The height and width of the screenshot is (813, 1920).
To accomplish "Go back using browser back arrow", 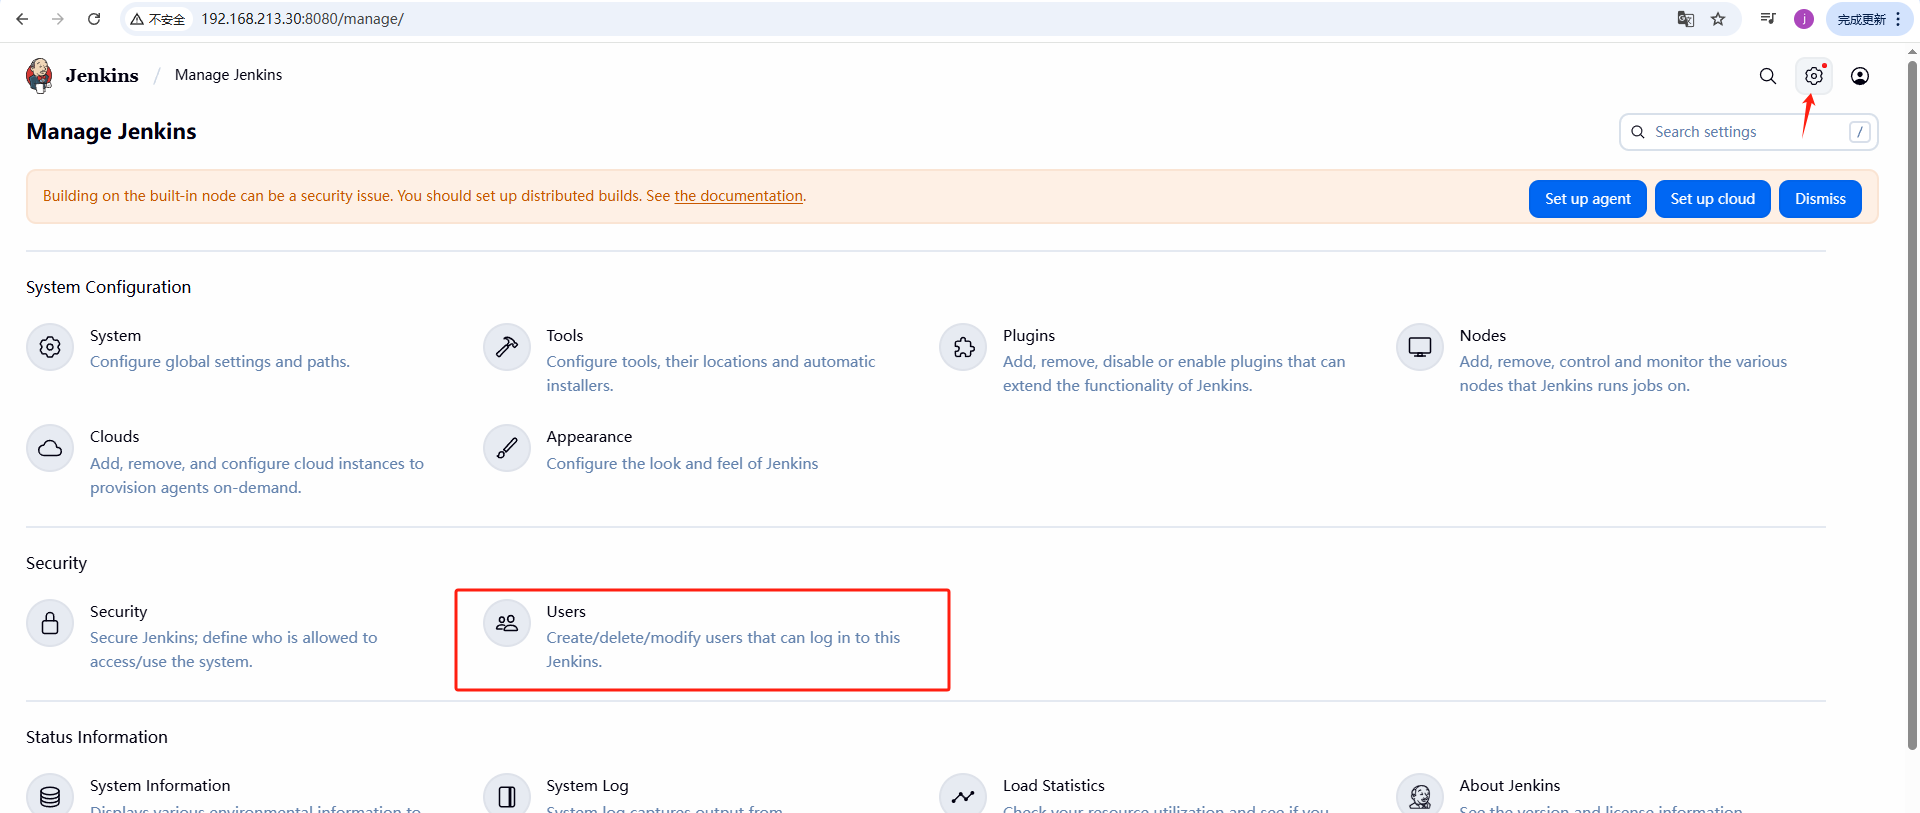I will coord(22,19).
